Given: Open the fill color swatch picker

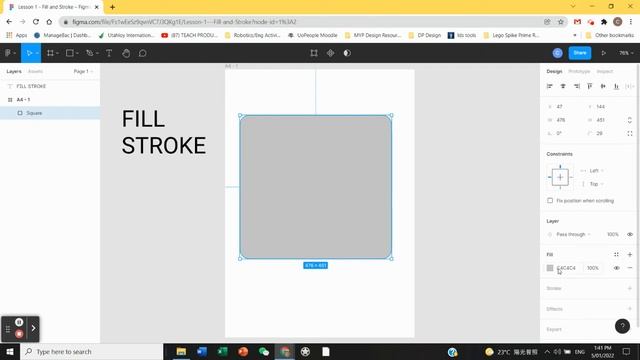Looking at the screenshot, I should (x=550, y=268).
